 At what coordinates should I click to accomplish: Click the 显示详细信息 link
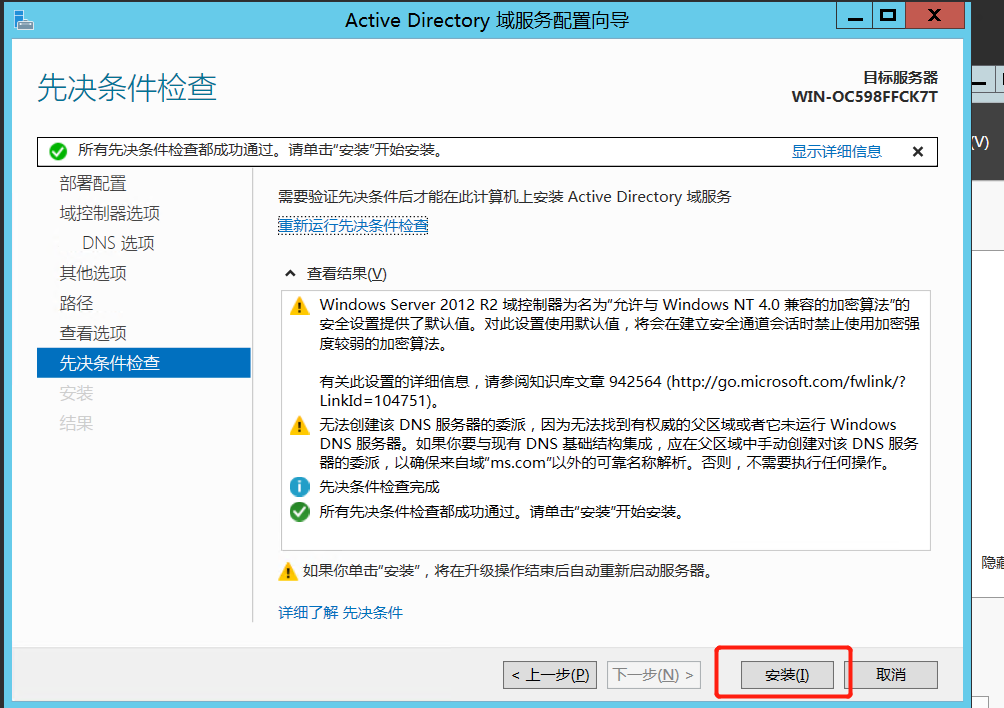coord(836,152)
